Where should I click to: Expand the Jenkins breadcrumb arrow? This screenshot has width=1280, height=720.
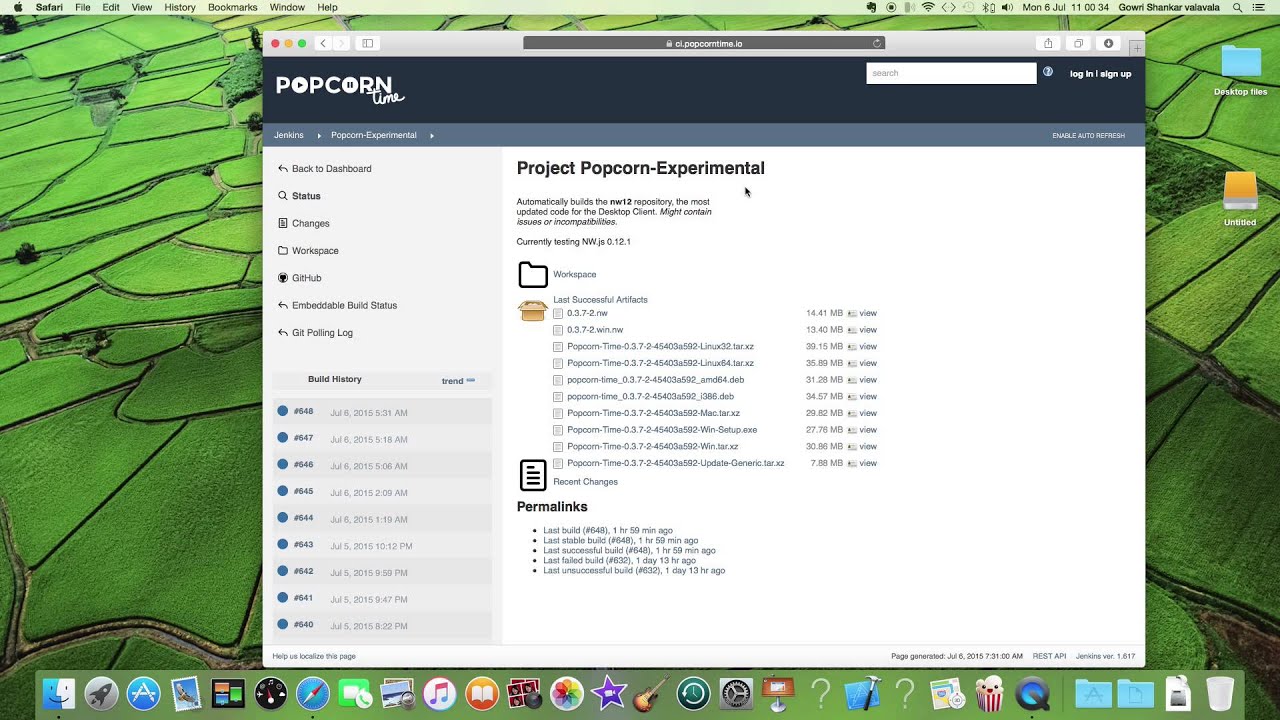[x=320, y=135]
